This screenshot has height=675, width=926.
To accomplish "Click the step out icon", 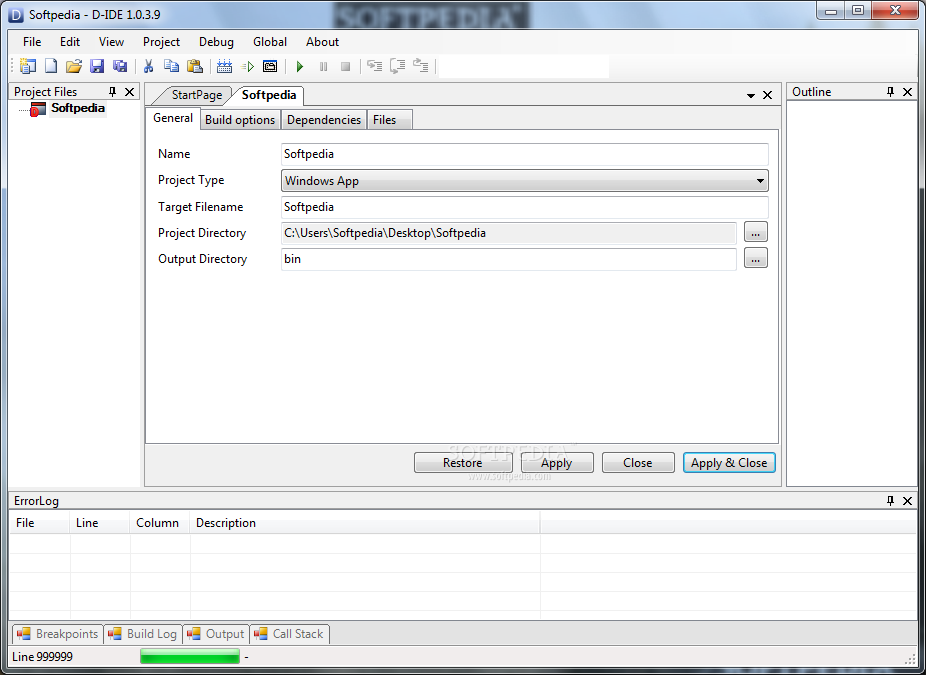I will pyautogui.click(x=420, y=66).
